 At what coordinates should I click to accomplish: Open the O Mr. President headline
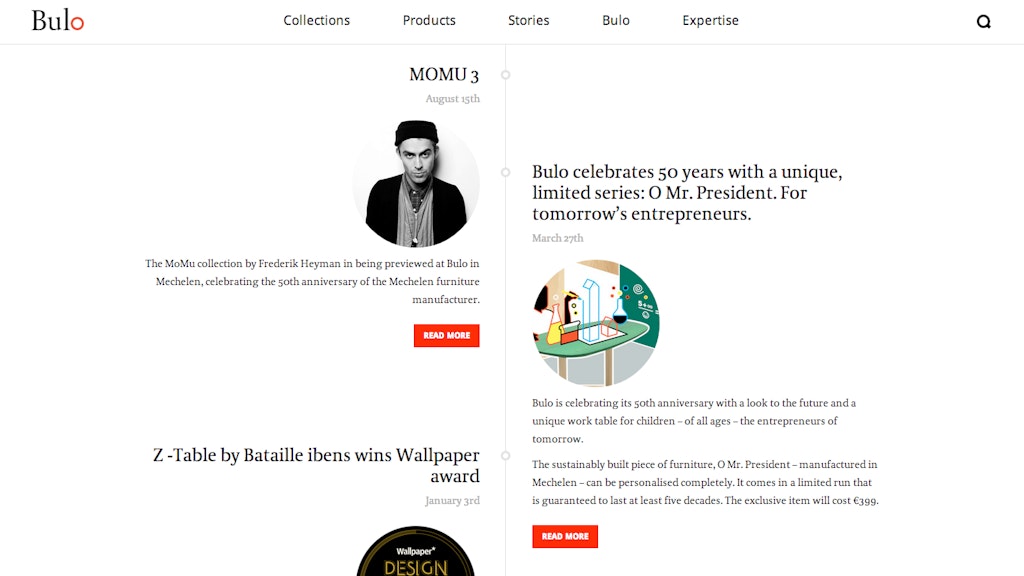click(x=687, y=193)
